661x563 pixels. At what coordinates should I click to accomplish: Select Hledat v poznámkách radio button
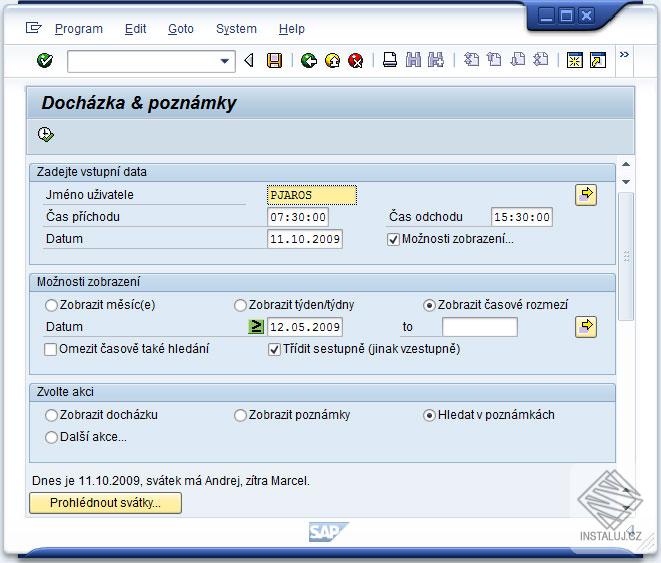pos(429,415)
